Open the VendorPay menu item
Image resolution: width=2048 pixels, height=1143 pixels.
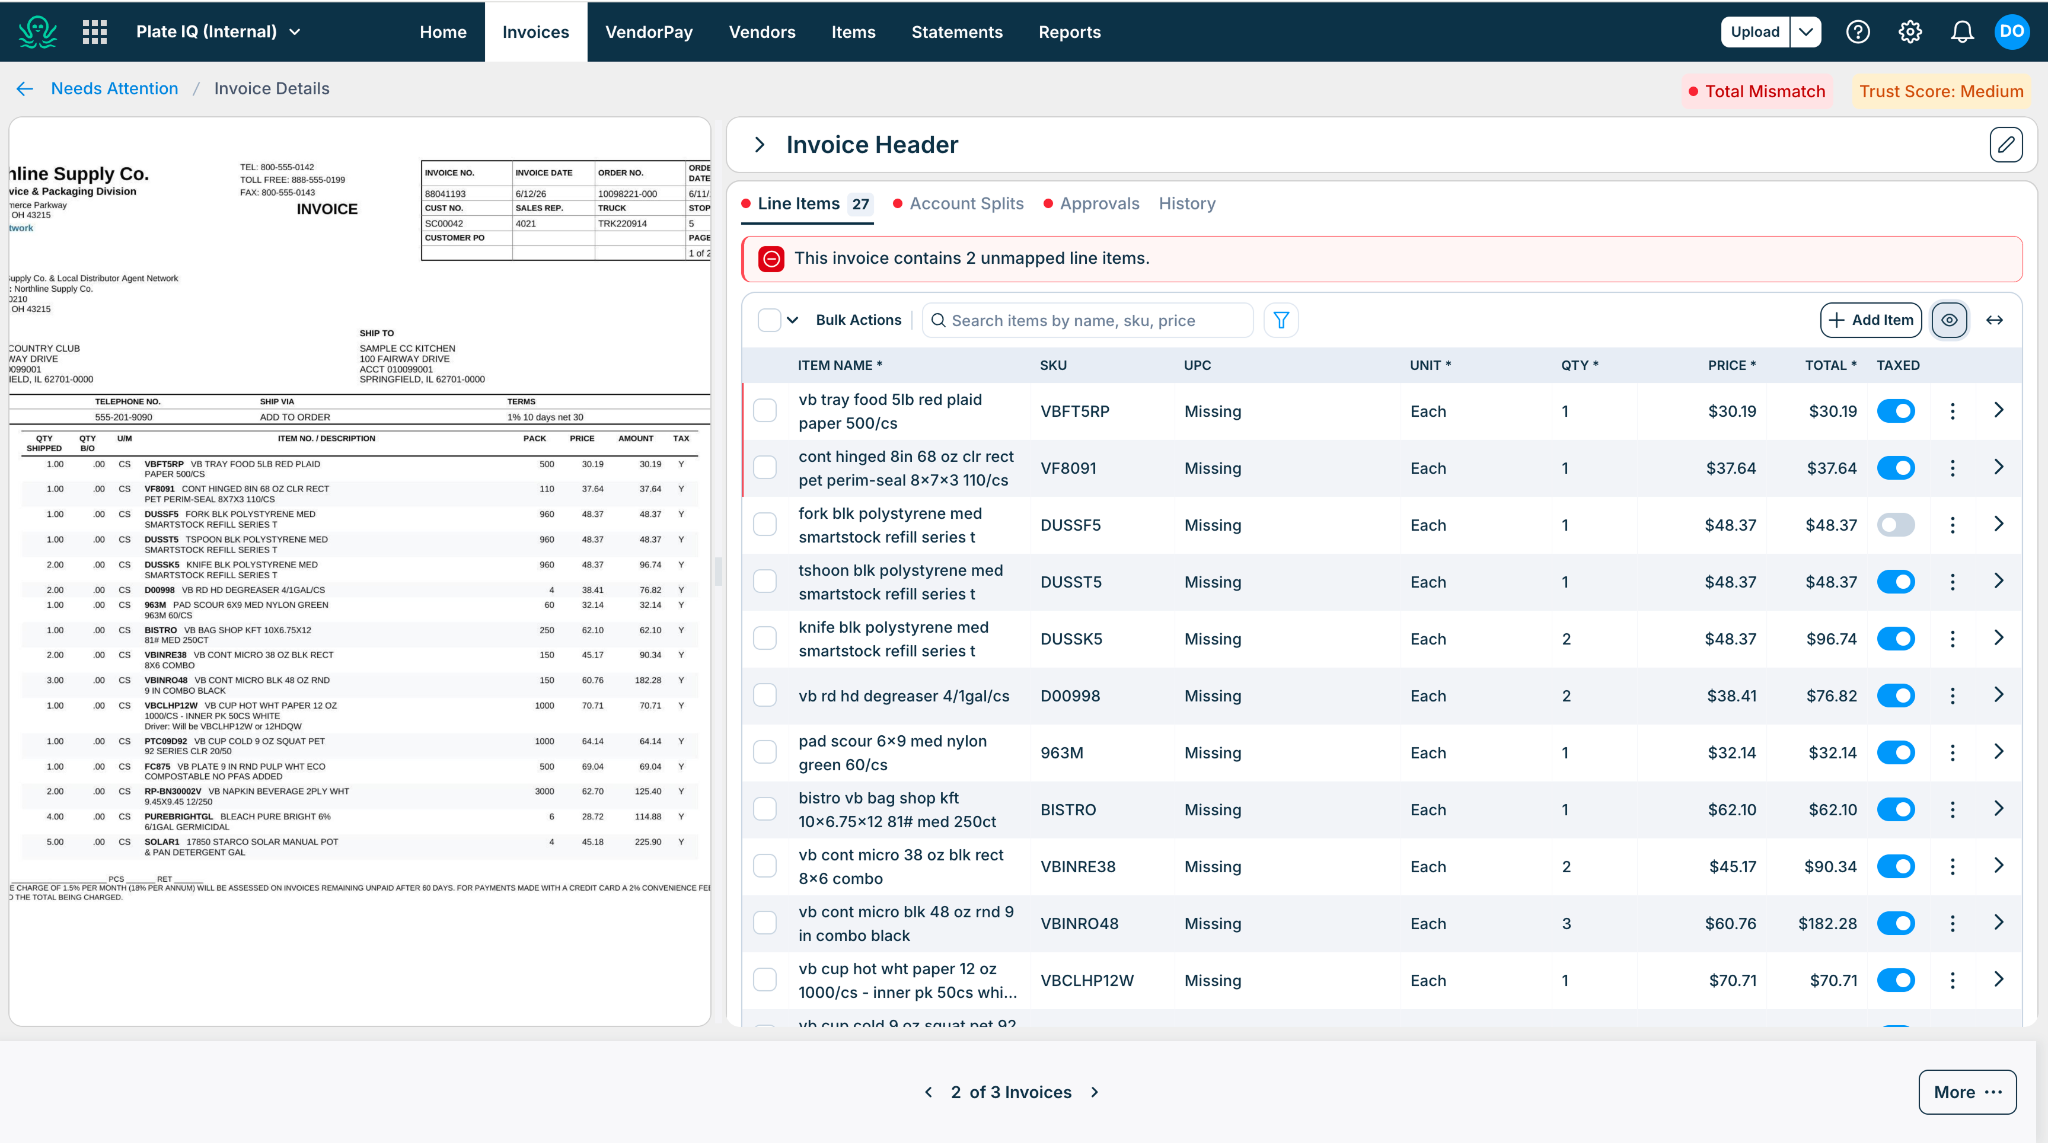pos(649,32)
